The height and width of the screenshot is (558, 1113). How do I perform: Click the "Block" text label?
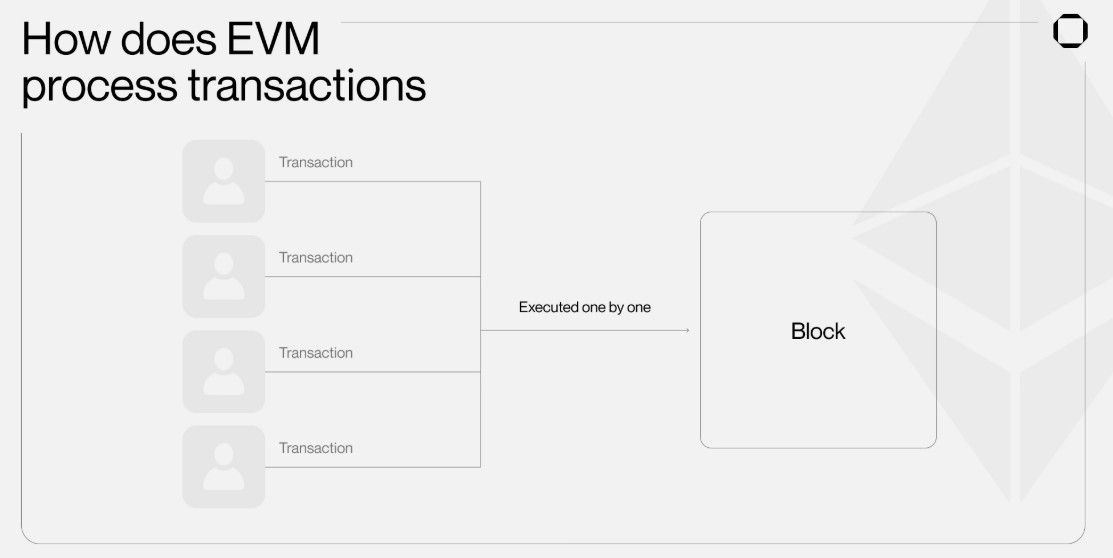click(818, 331)
